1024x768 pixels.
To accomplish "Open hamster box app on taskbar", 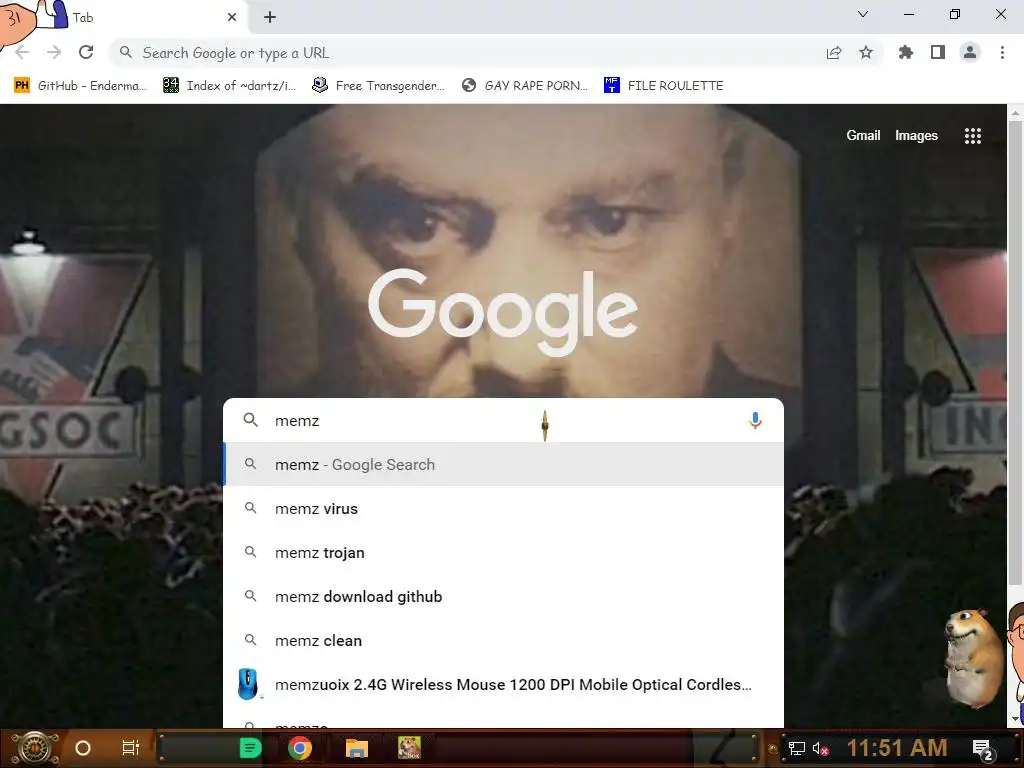I will [409, 748].
